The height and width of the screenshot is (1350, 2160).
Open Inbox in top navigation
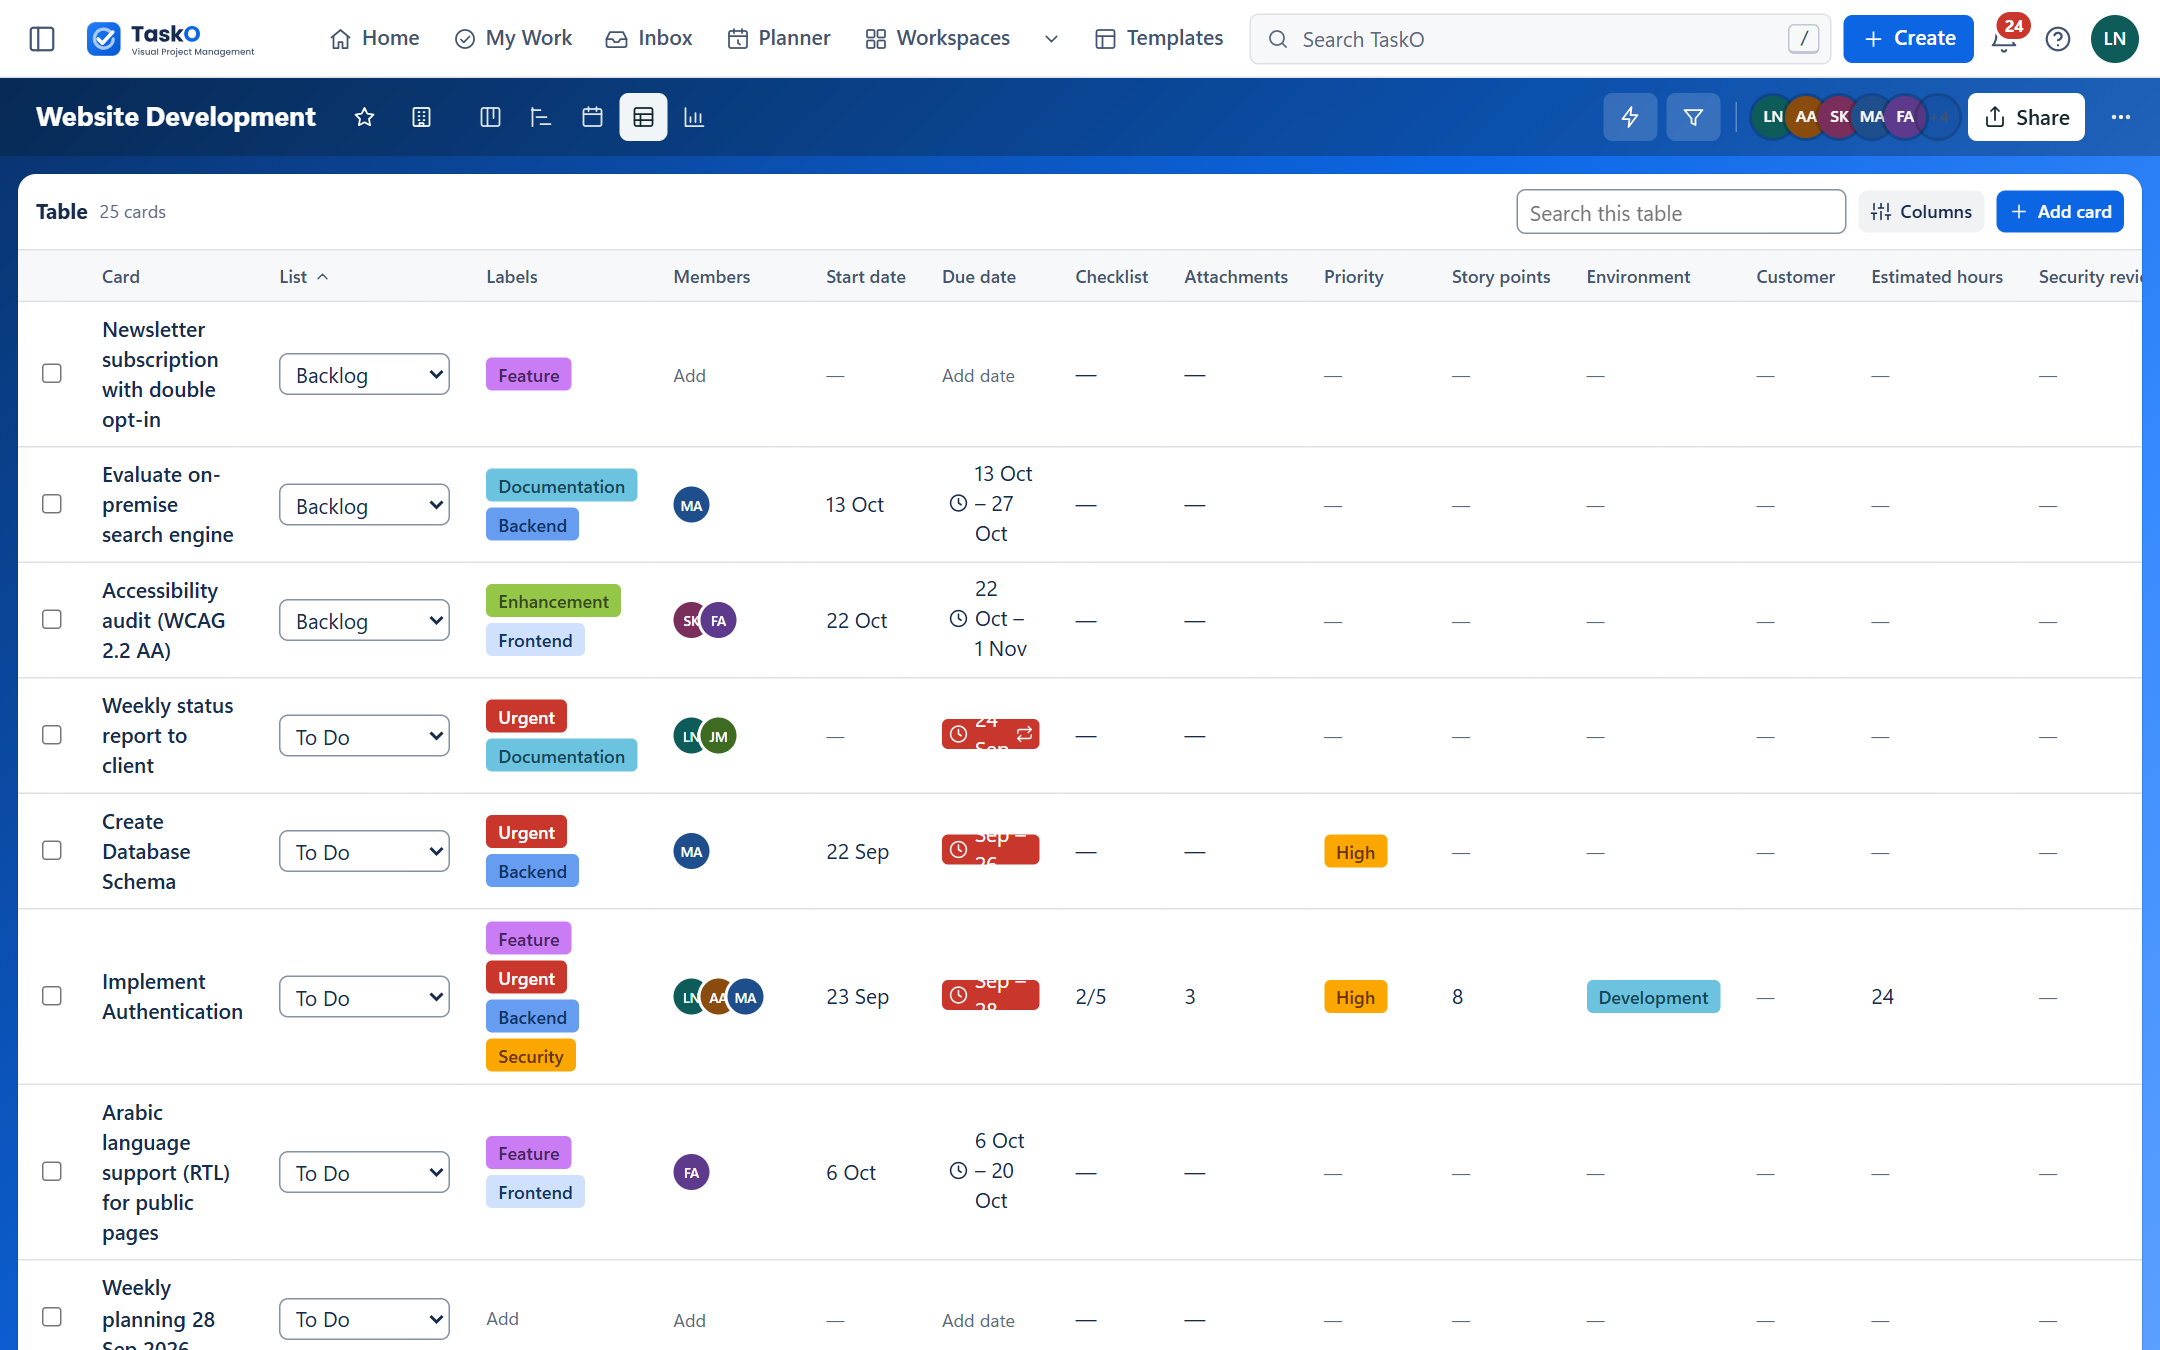pyautogui.click(x=649, y=38)
